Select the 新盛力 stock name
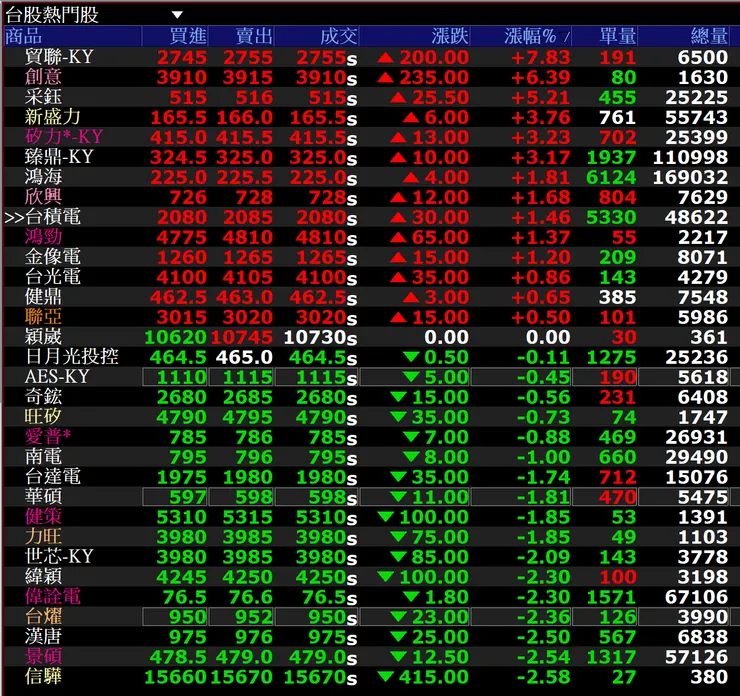The image size is (740, 696). tap(52, 117)
